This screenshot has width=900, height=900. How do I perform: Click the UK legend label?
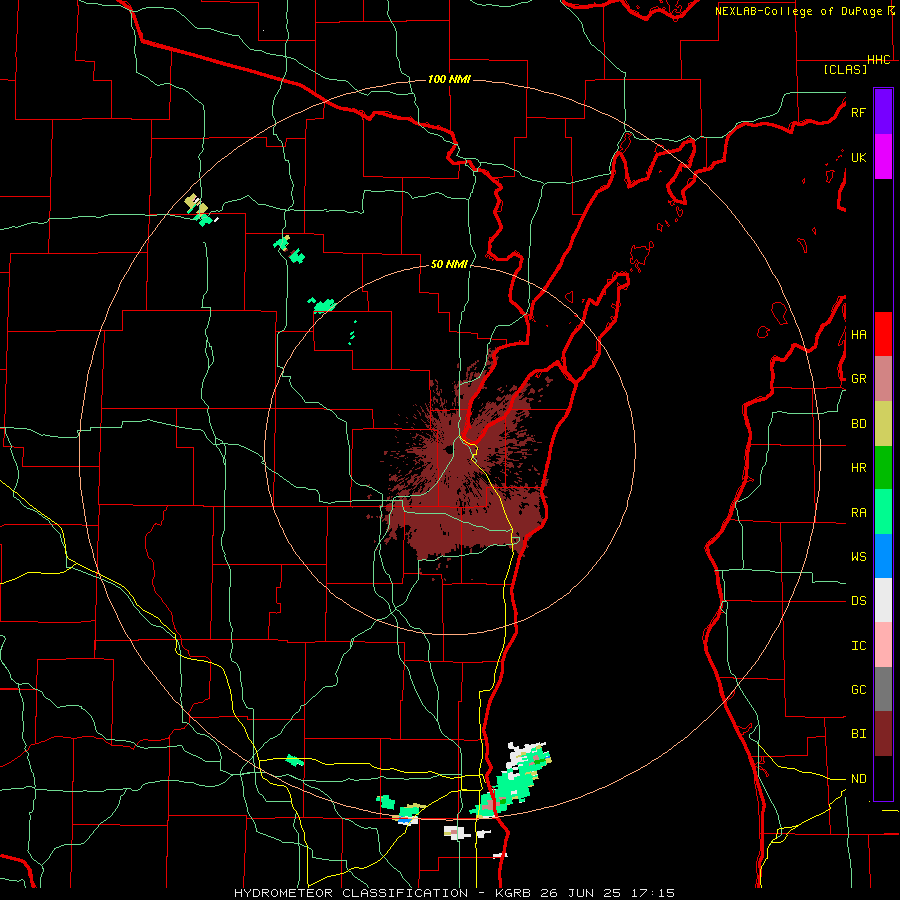coord(858,157)
